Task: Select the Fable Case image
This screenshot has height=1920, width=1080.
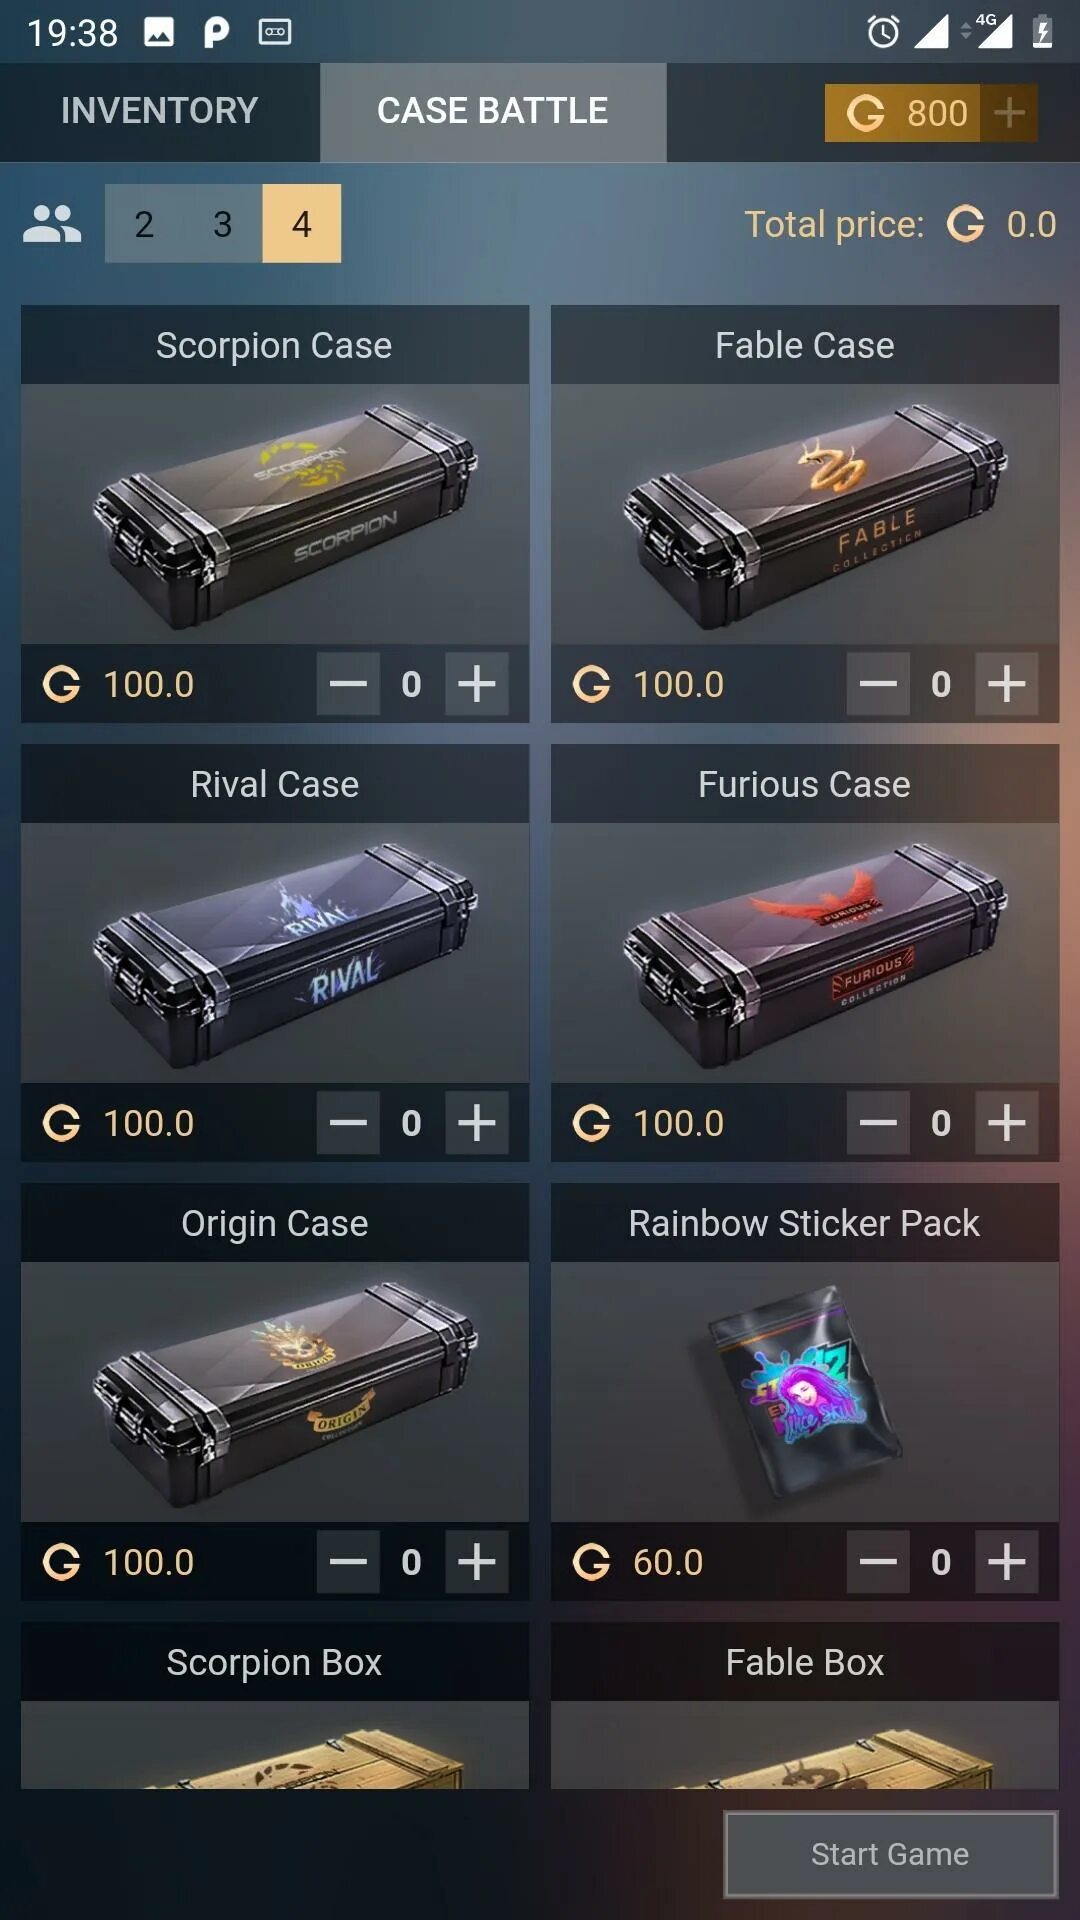Action: pyautogui.click(x=805, y=514)
